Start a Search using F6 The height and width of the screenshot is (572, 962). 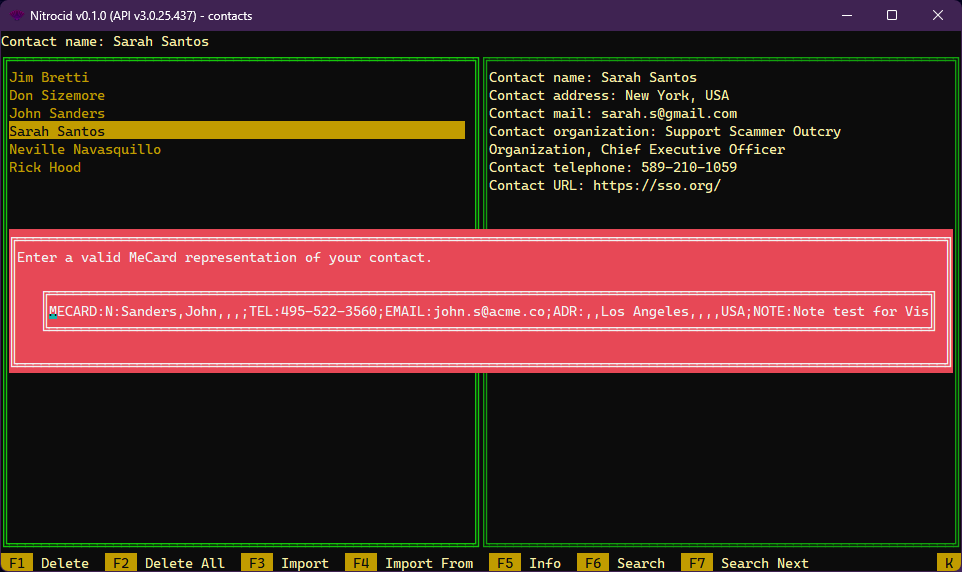[x=624, y=563]
